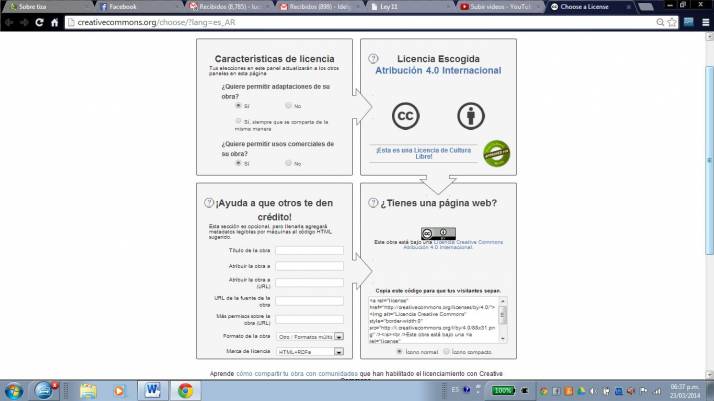This screenshot has width=714, height=401.
Task: Click the code box scroll up arrow
Action: point(503,301)
